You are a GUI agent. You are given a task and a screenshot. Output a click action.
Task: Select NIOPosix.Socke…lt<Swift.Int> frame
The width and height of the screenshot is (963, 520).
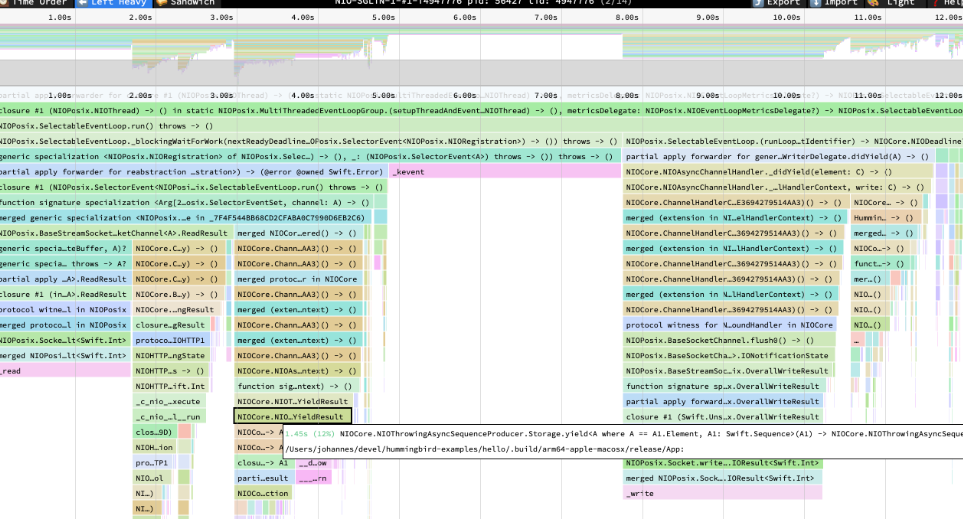[65, 341]
